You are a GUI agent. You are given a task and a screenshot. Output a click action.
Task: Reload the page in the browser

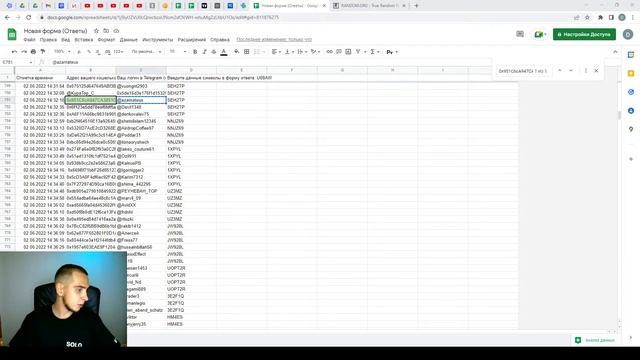(29, 18)
